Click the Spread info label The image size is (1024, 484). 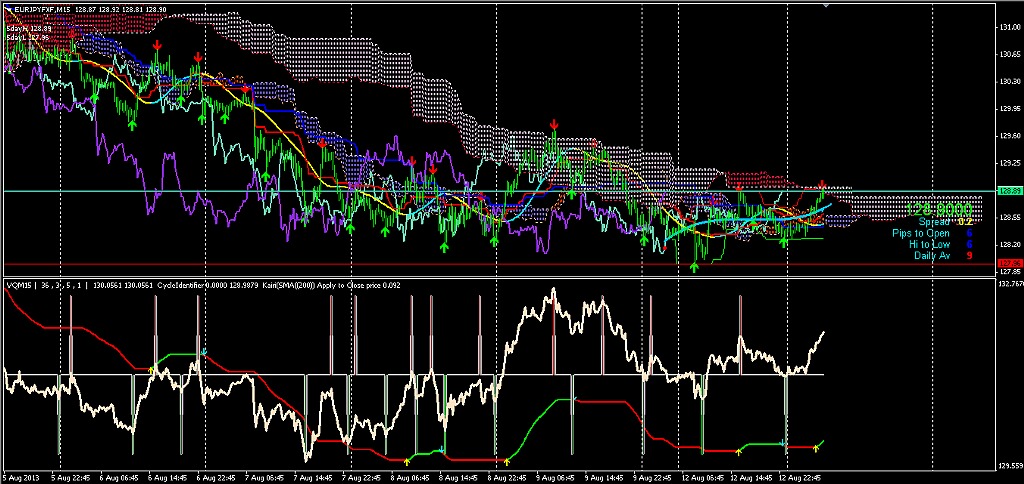[933, 222]
